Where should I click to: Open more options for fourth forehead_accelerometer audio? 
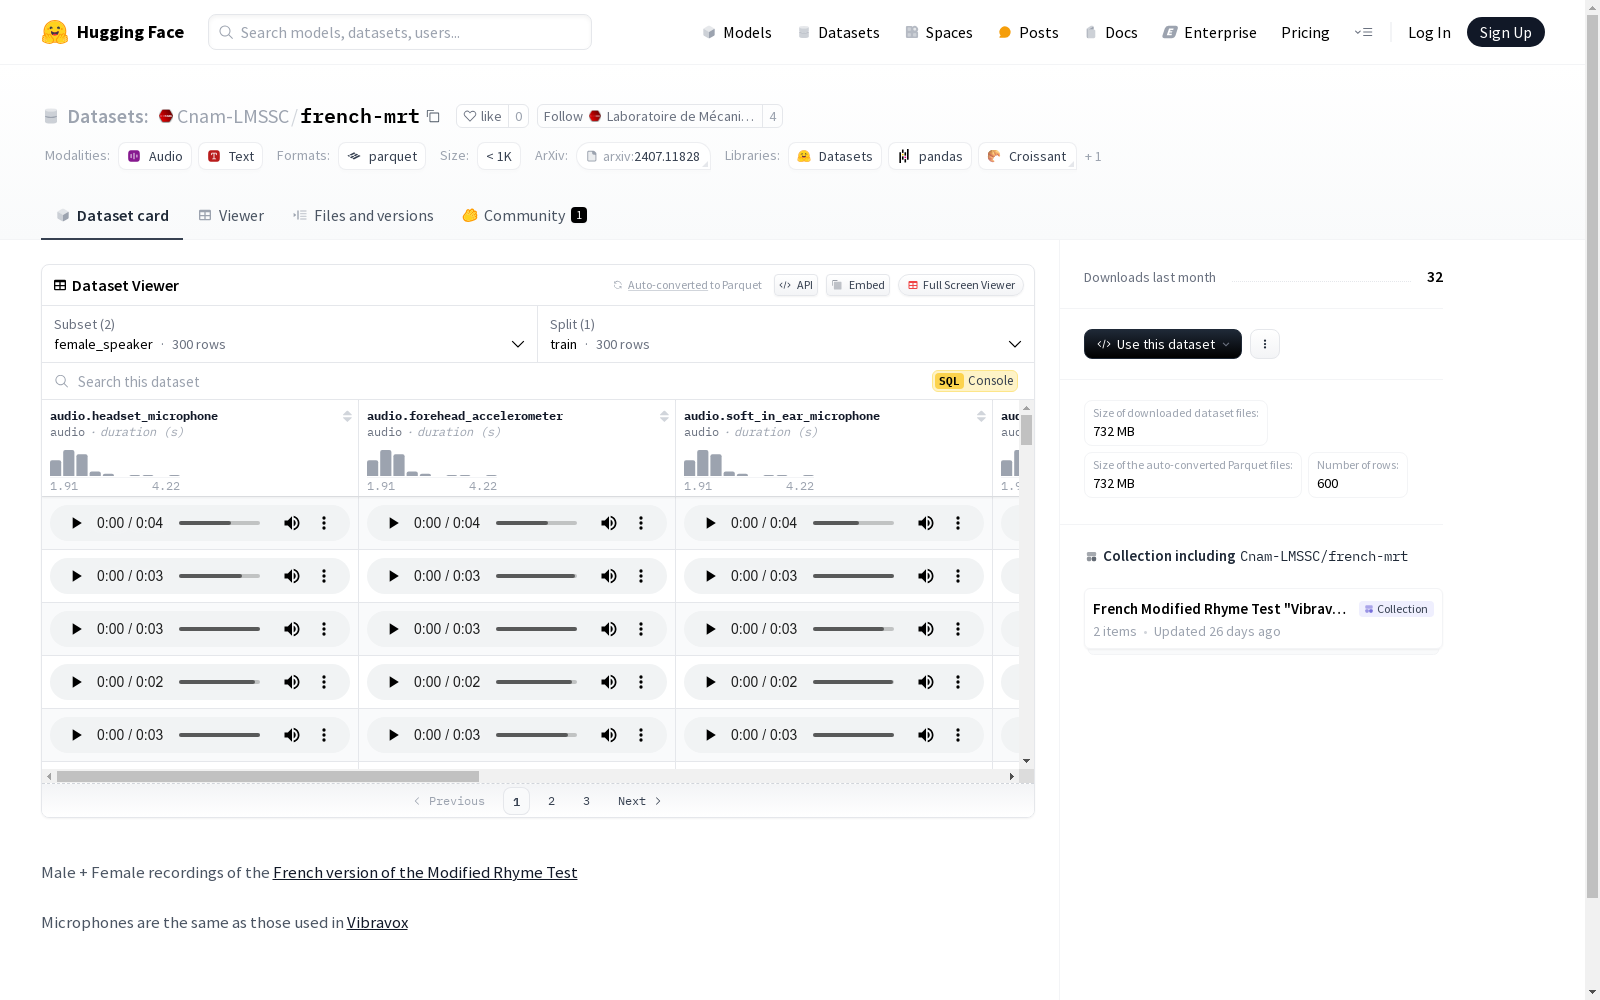(641, 682)
